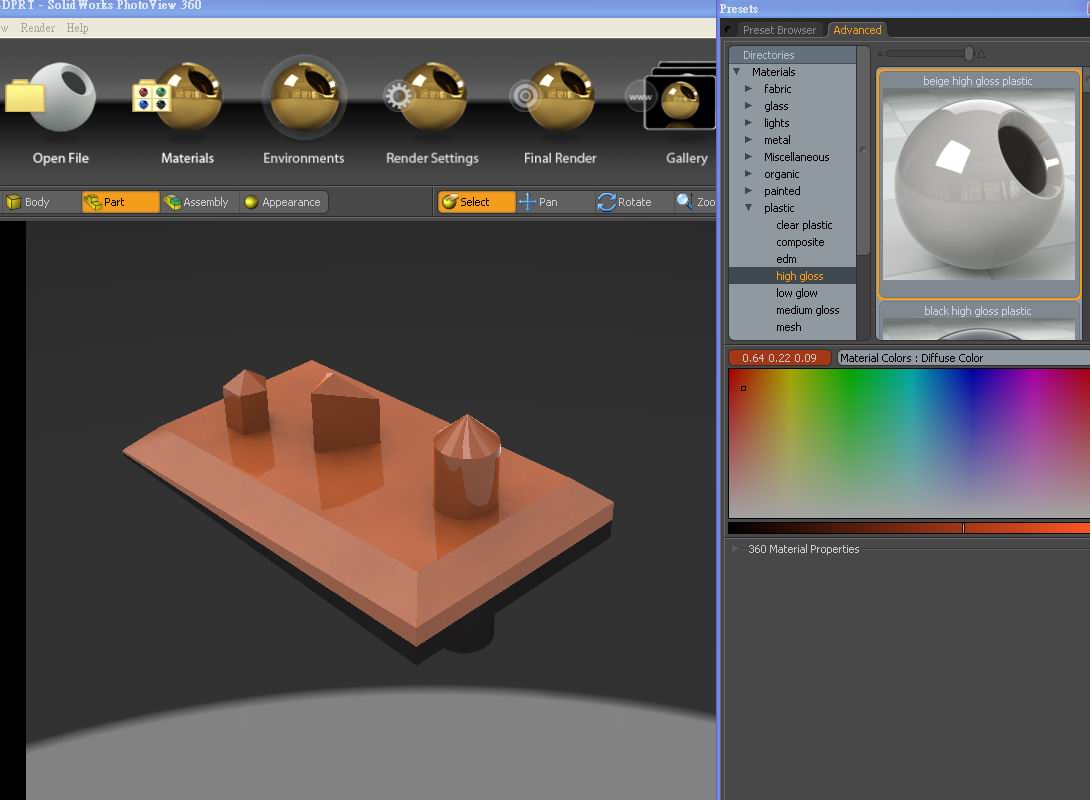Screen dimensions: 1090x800
Task: Collapse the plastic folder arrow
Action: coord(749,208)
